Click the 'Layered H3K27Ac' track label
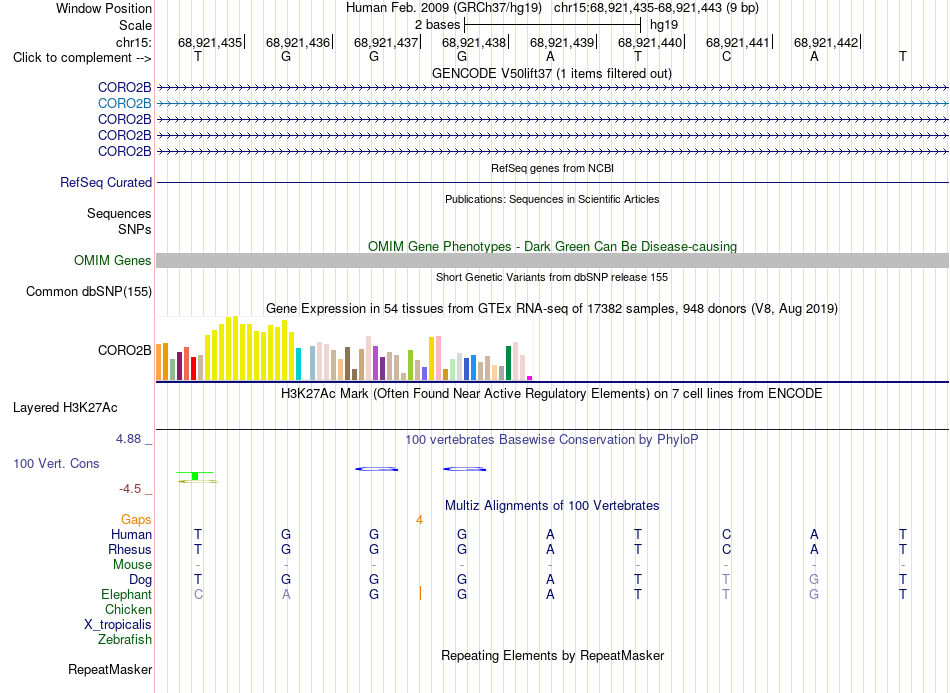The width and height of the screenshot is (950, 693). 65,408
